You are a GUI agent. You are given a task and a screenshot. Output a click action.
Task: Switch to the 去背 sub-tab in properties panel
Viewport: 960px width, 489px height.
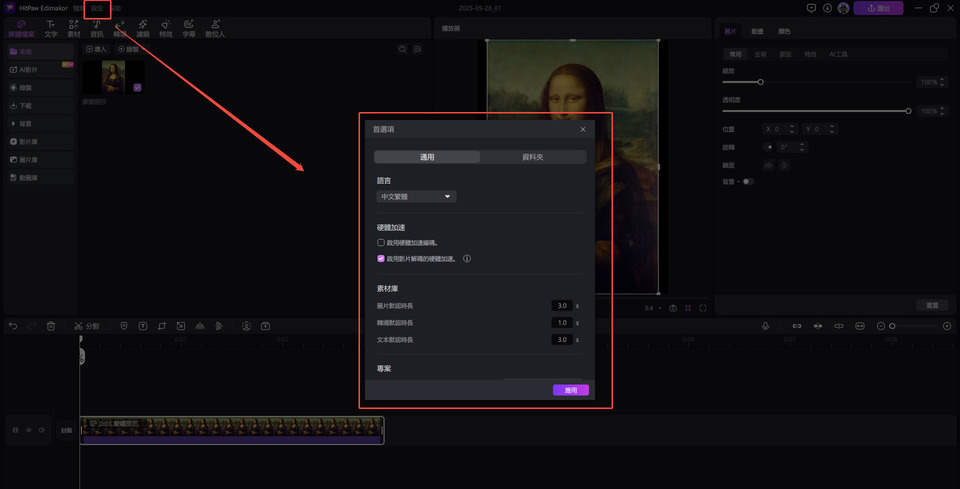(x=760, y=54)
